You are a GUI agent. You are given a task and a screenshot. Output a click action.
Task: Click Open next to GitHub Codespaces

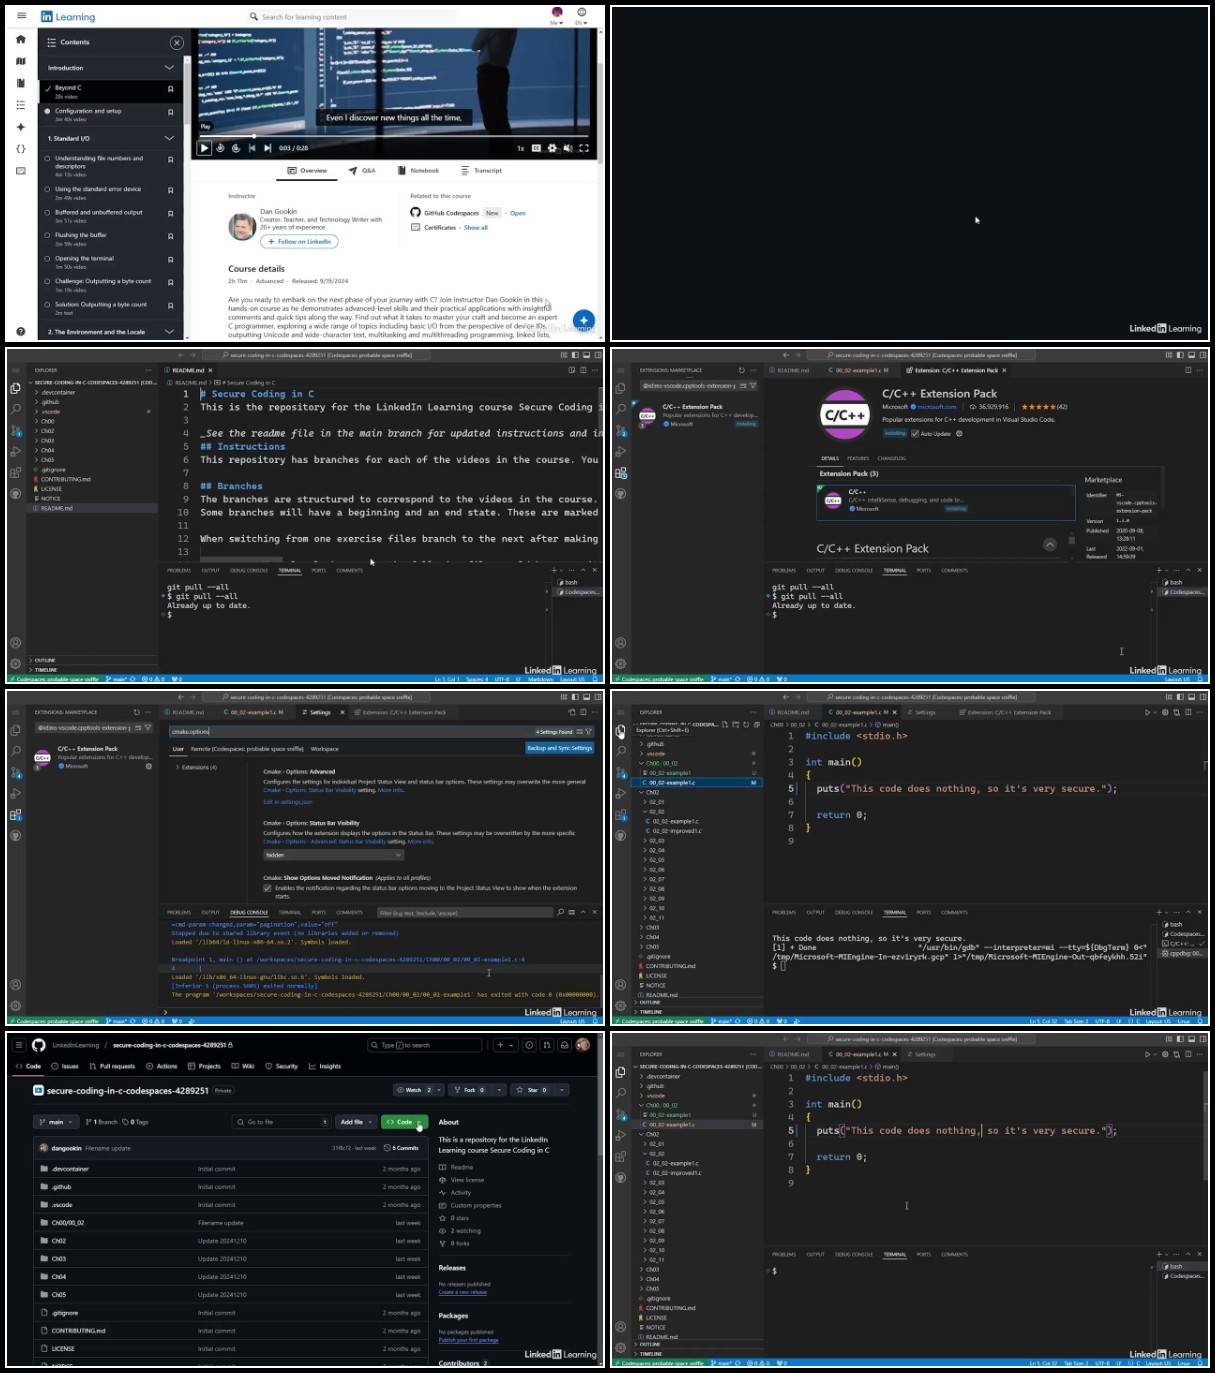tap(517, 213)
